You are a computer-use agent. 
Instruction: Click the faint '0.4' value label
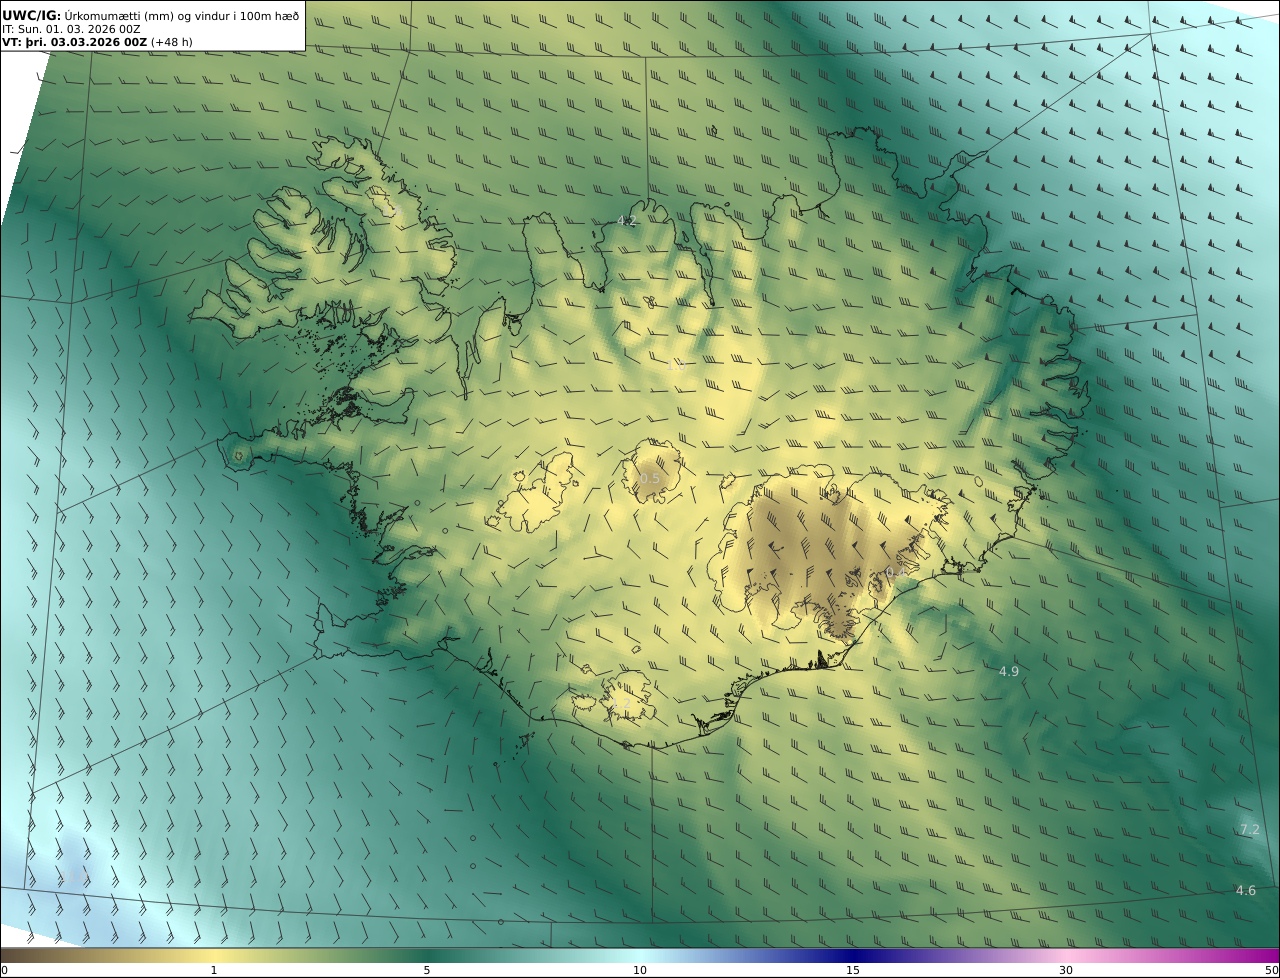896,571
